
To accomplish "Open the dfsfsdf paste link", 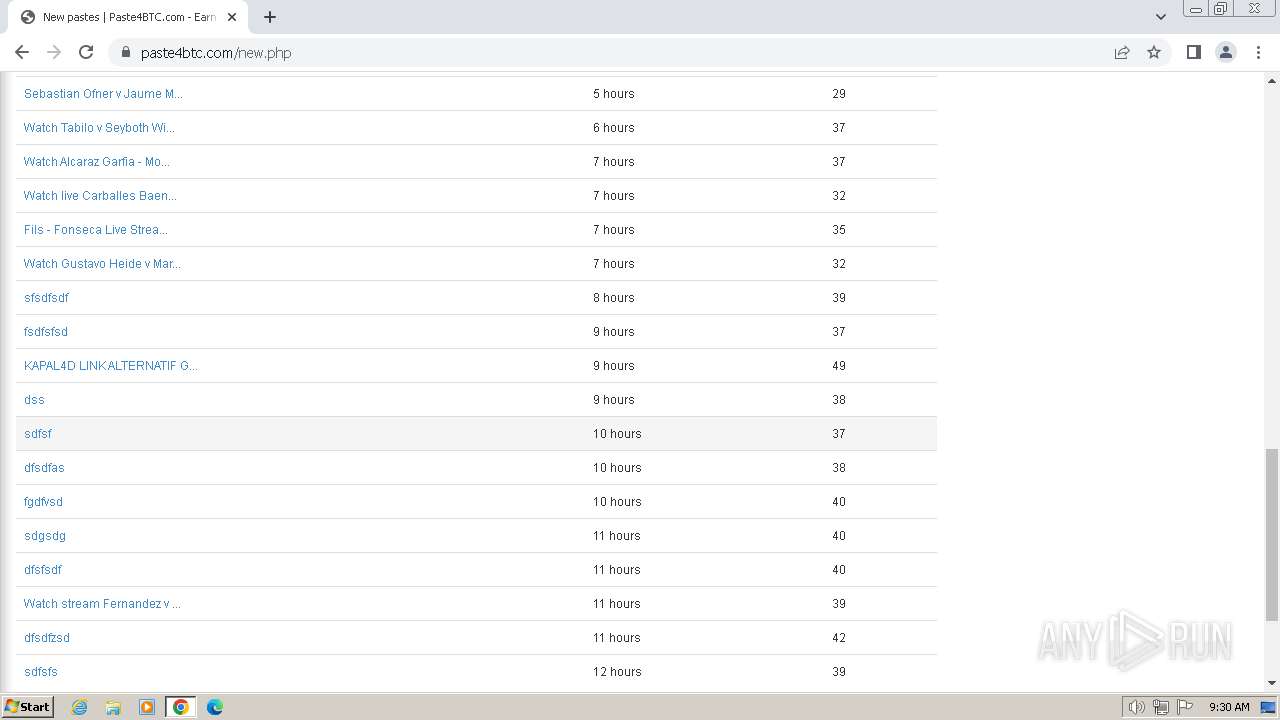I will click(x=43, y=570).
